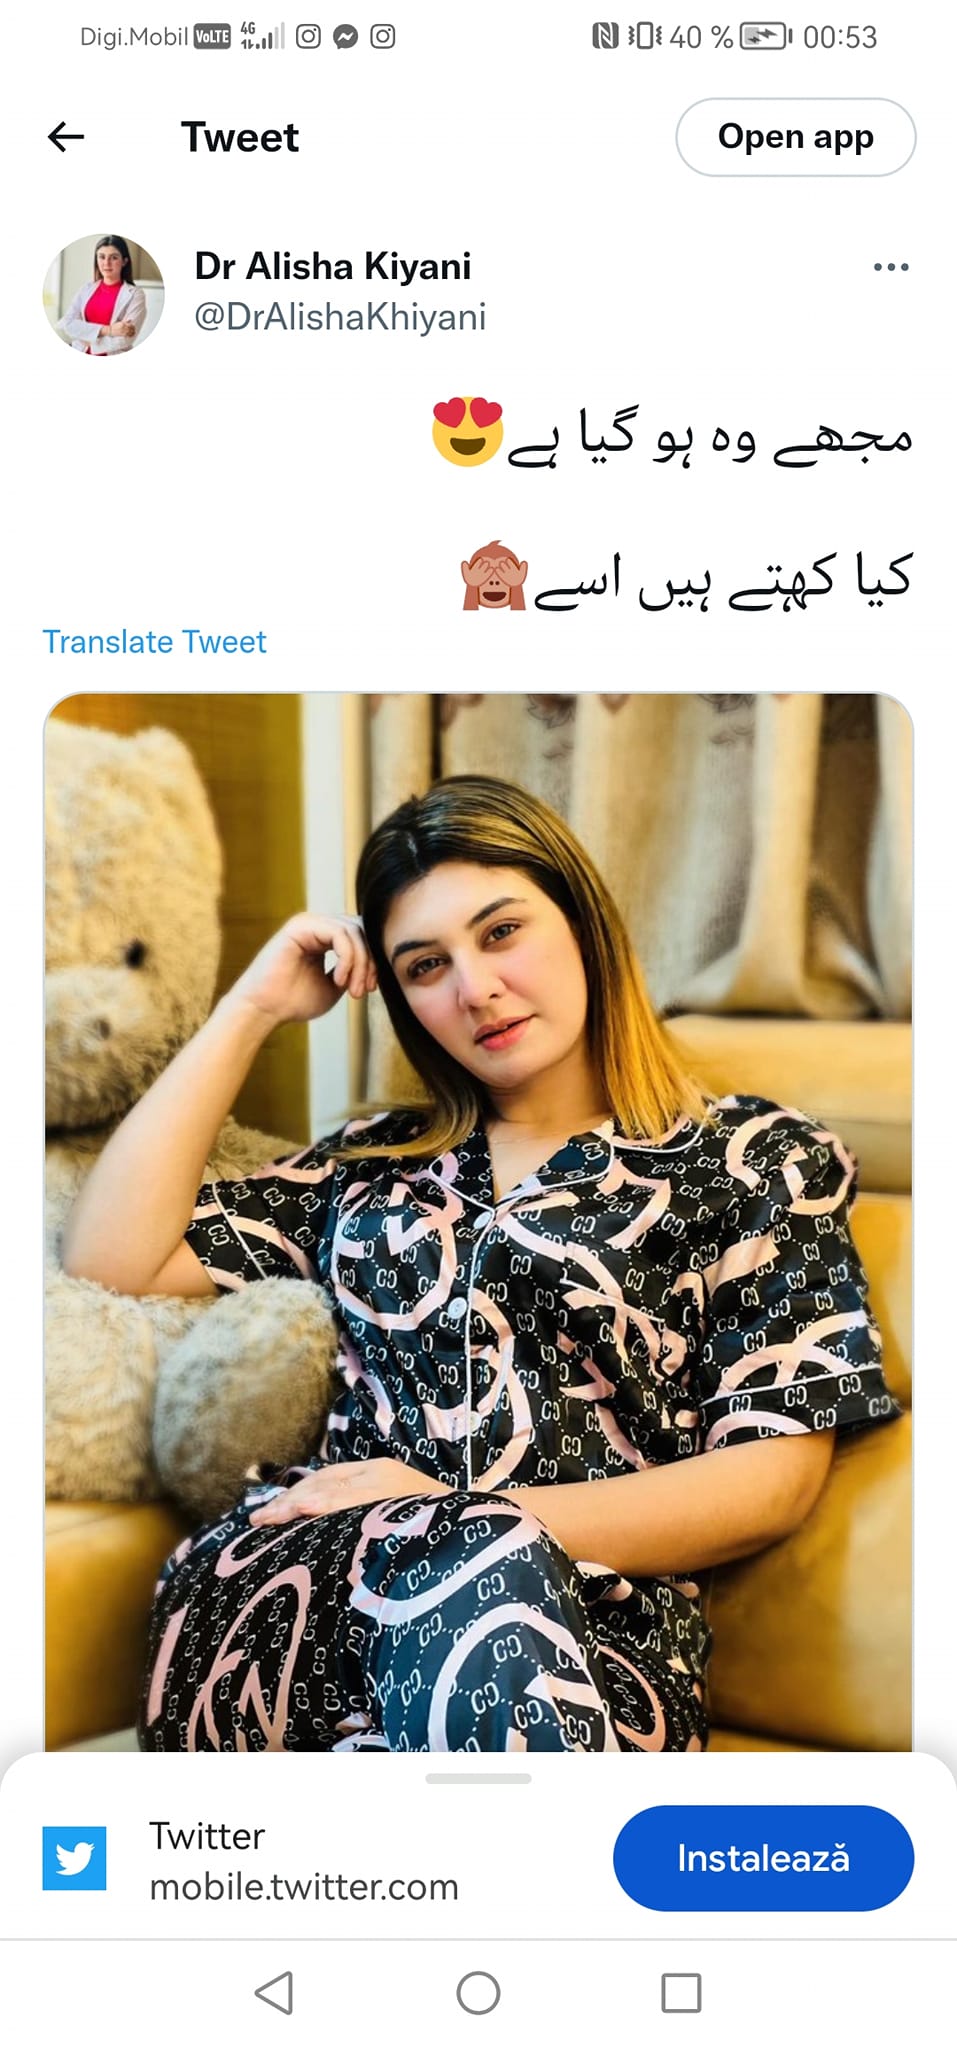This screenshot has height=2048, width=957.
Task: Click the Instalează install button
Action: coord(763,1858)
